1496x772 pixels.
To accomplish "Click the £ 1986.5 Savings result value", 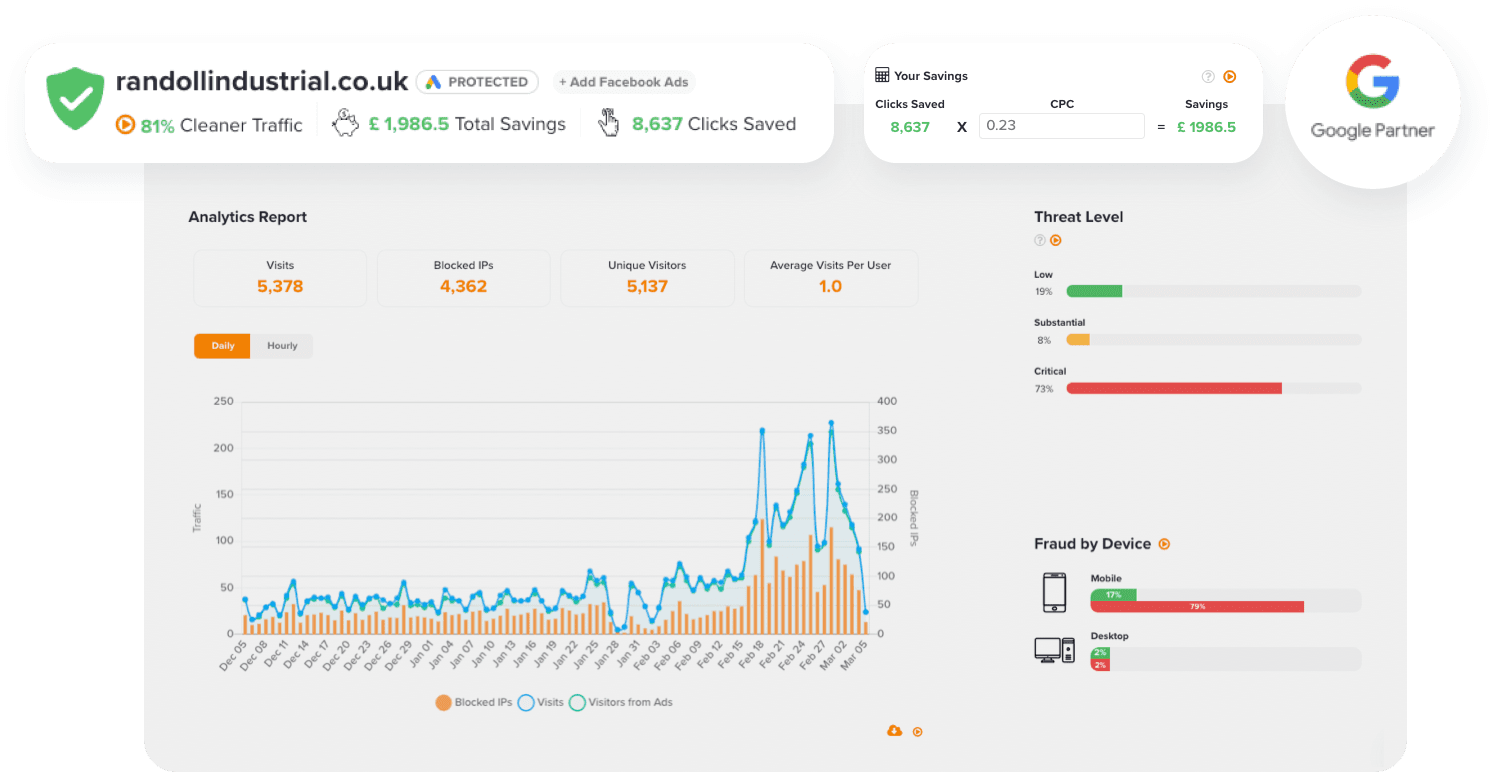I will (1206, 127).
